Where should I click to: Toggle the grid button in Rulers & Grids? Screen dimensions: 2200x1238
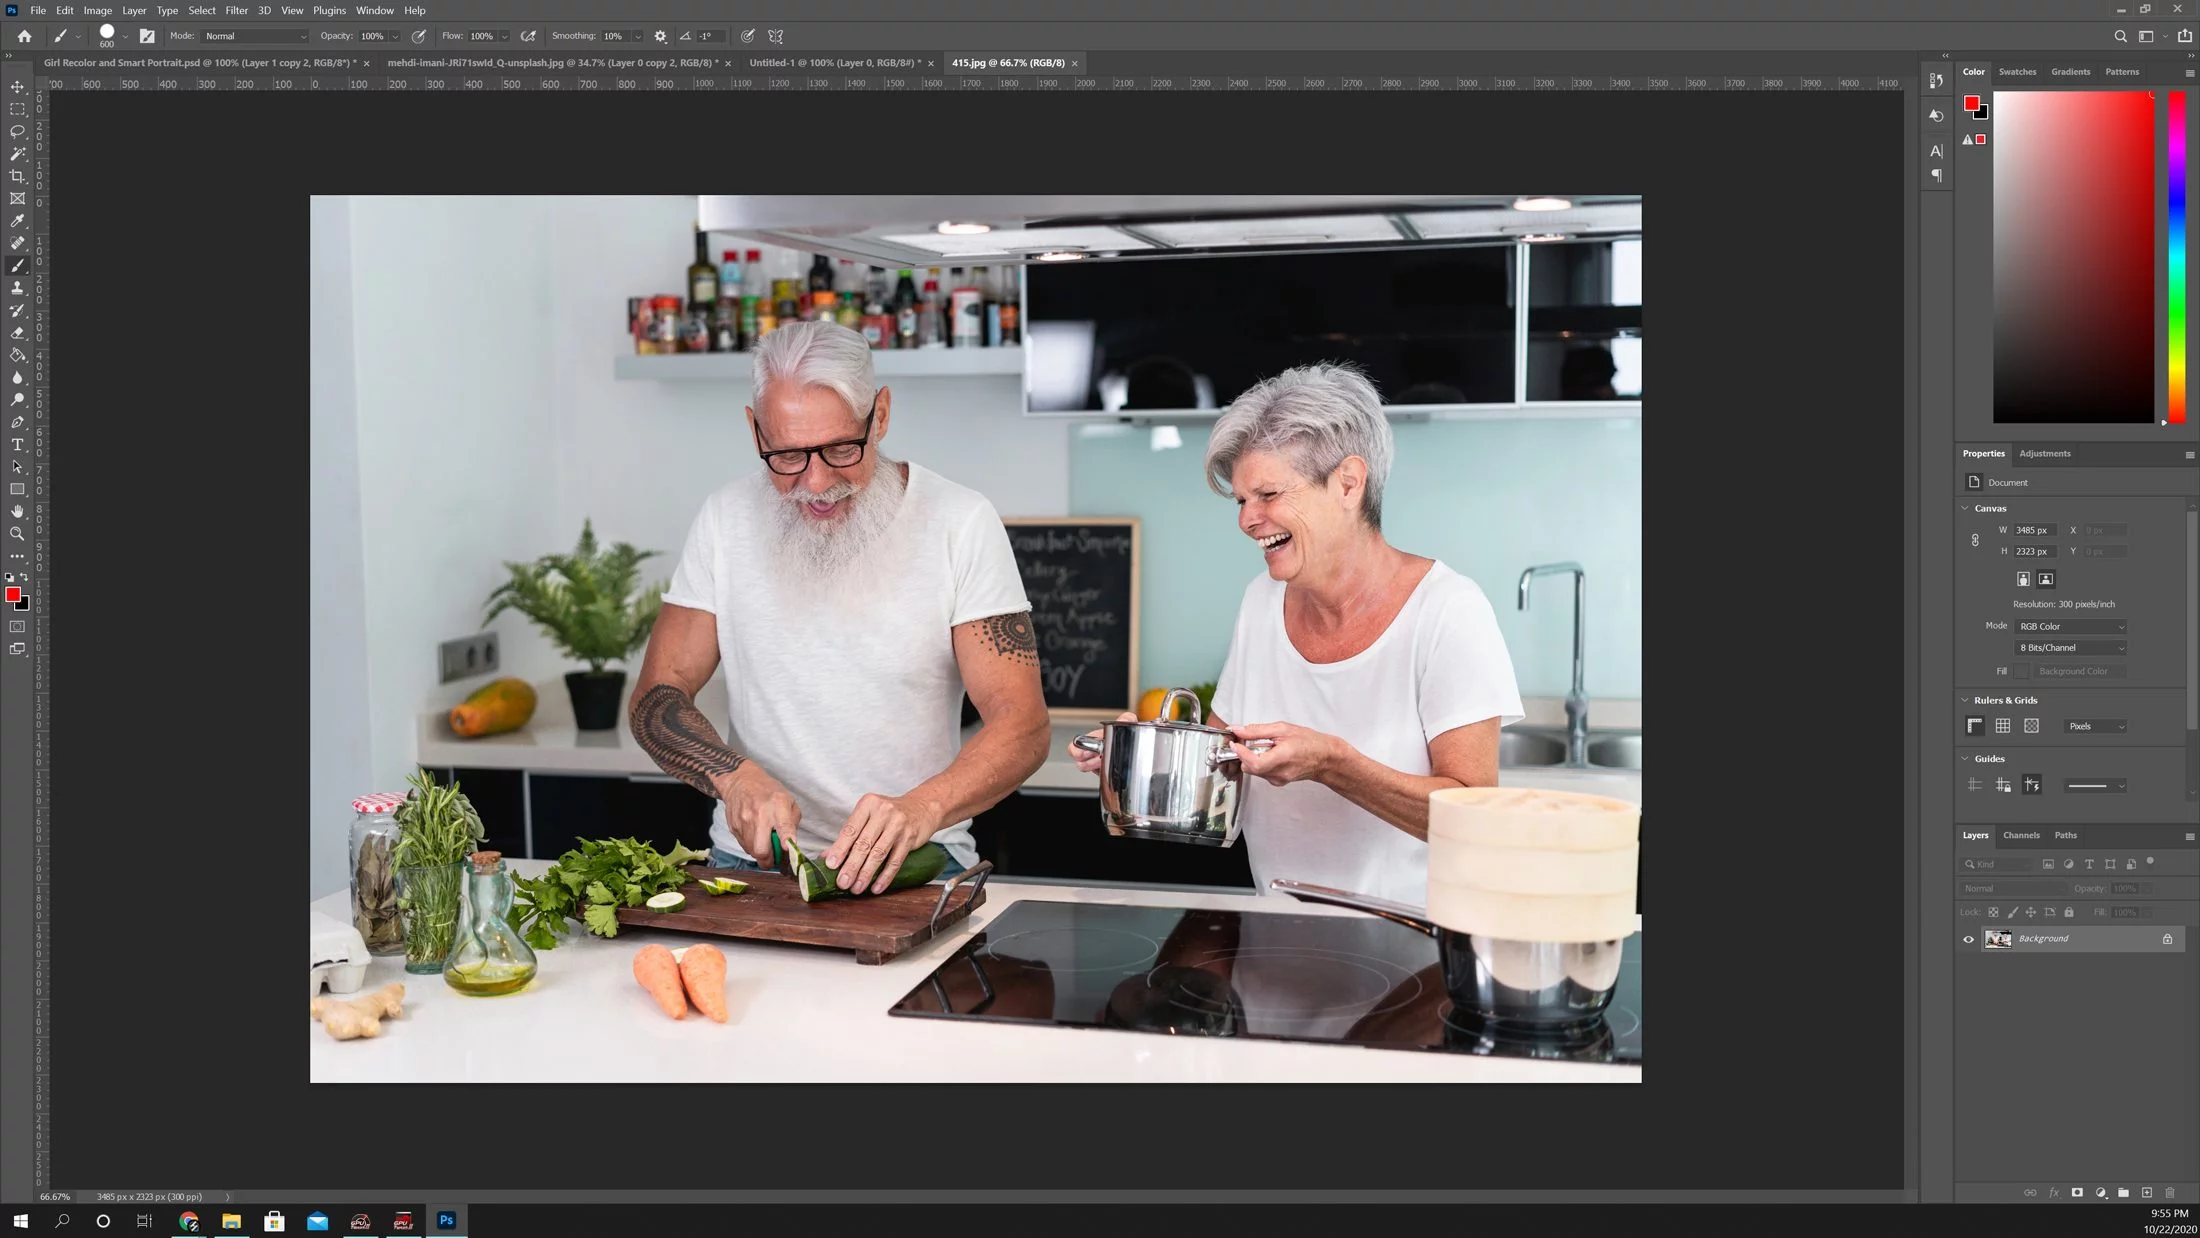[x=2002, y=726]
